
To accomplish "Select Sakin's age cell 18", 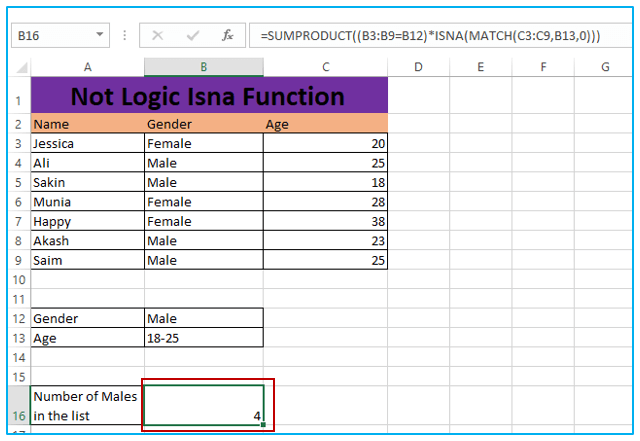I will 325,182.
